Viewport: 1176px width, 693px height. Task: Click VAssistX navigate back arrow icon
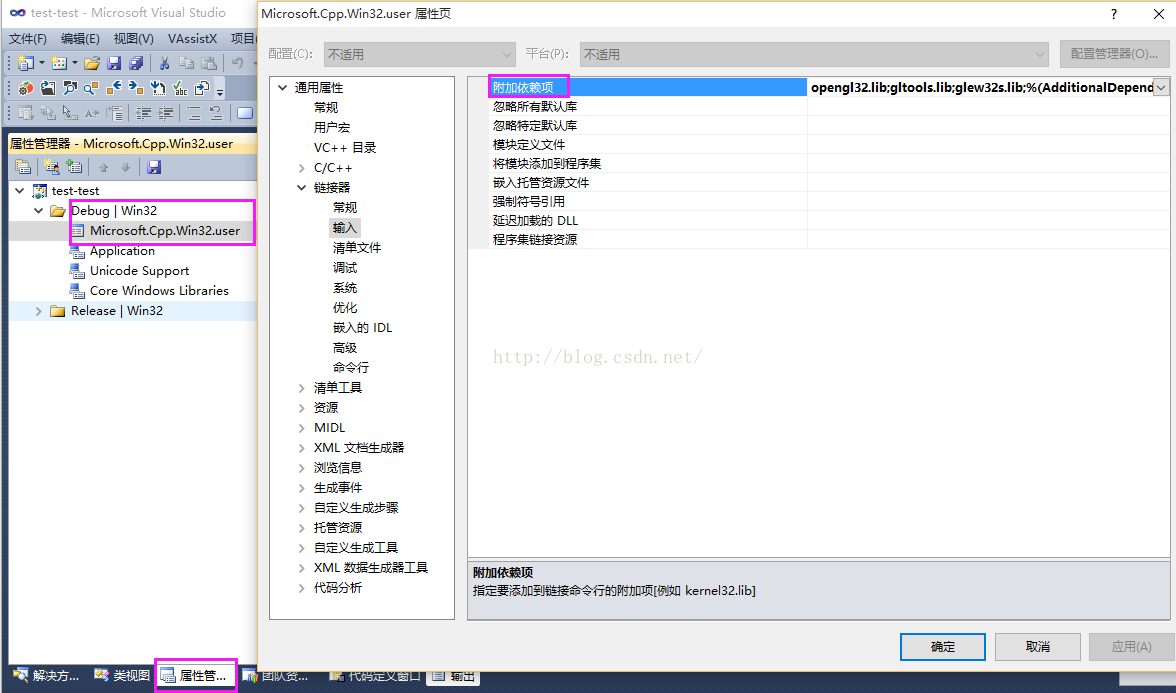tap(114, 88)
